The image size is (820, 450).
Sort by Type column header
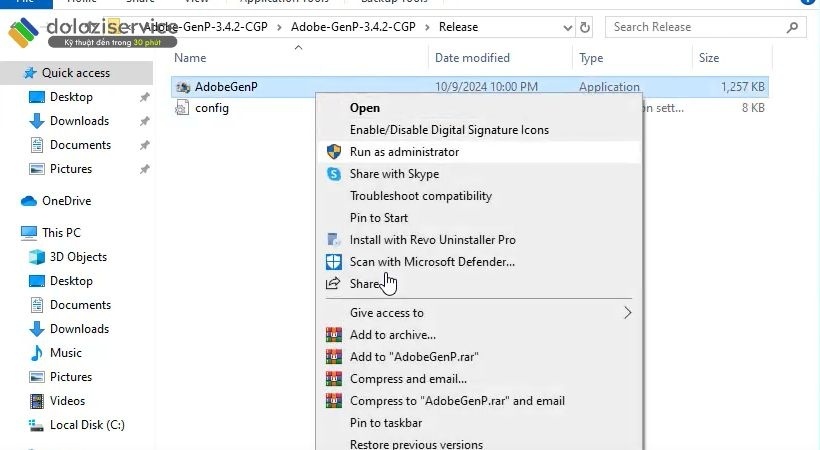click(591, 58)
